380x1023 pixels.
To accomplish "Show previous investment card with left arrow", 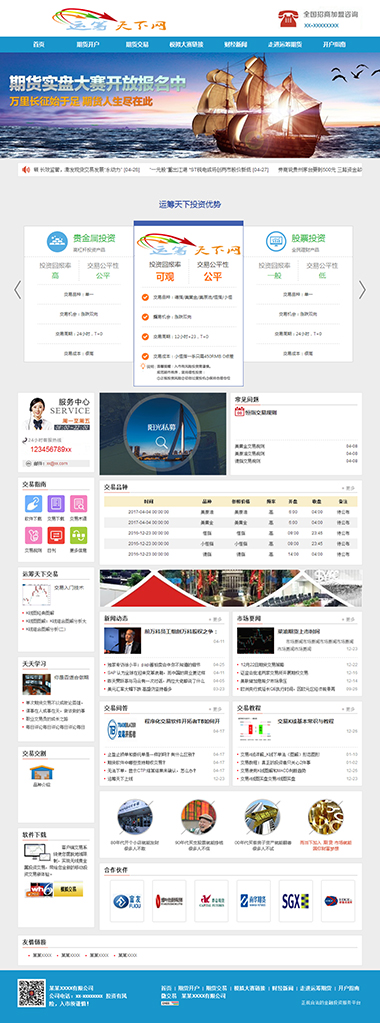I will 18,289.
